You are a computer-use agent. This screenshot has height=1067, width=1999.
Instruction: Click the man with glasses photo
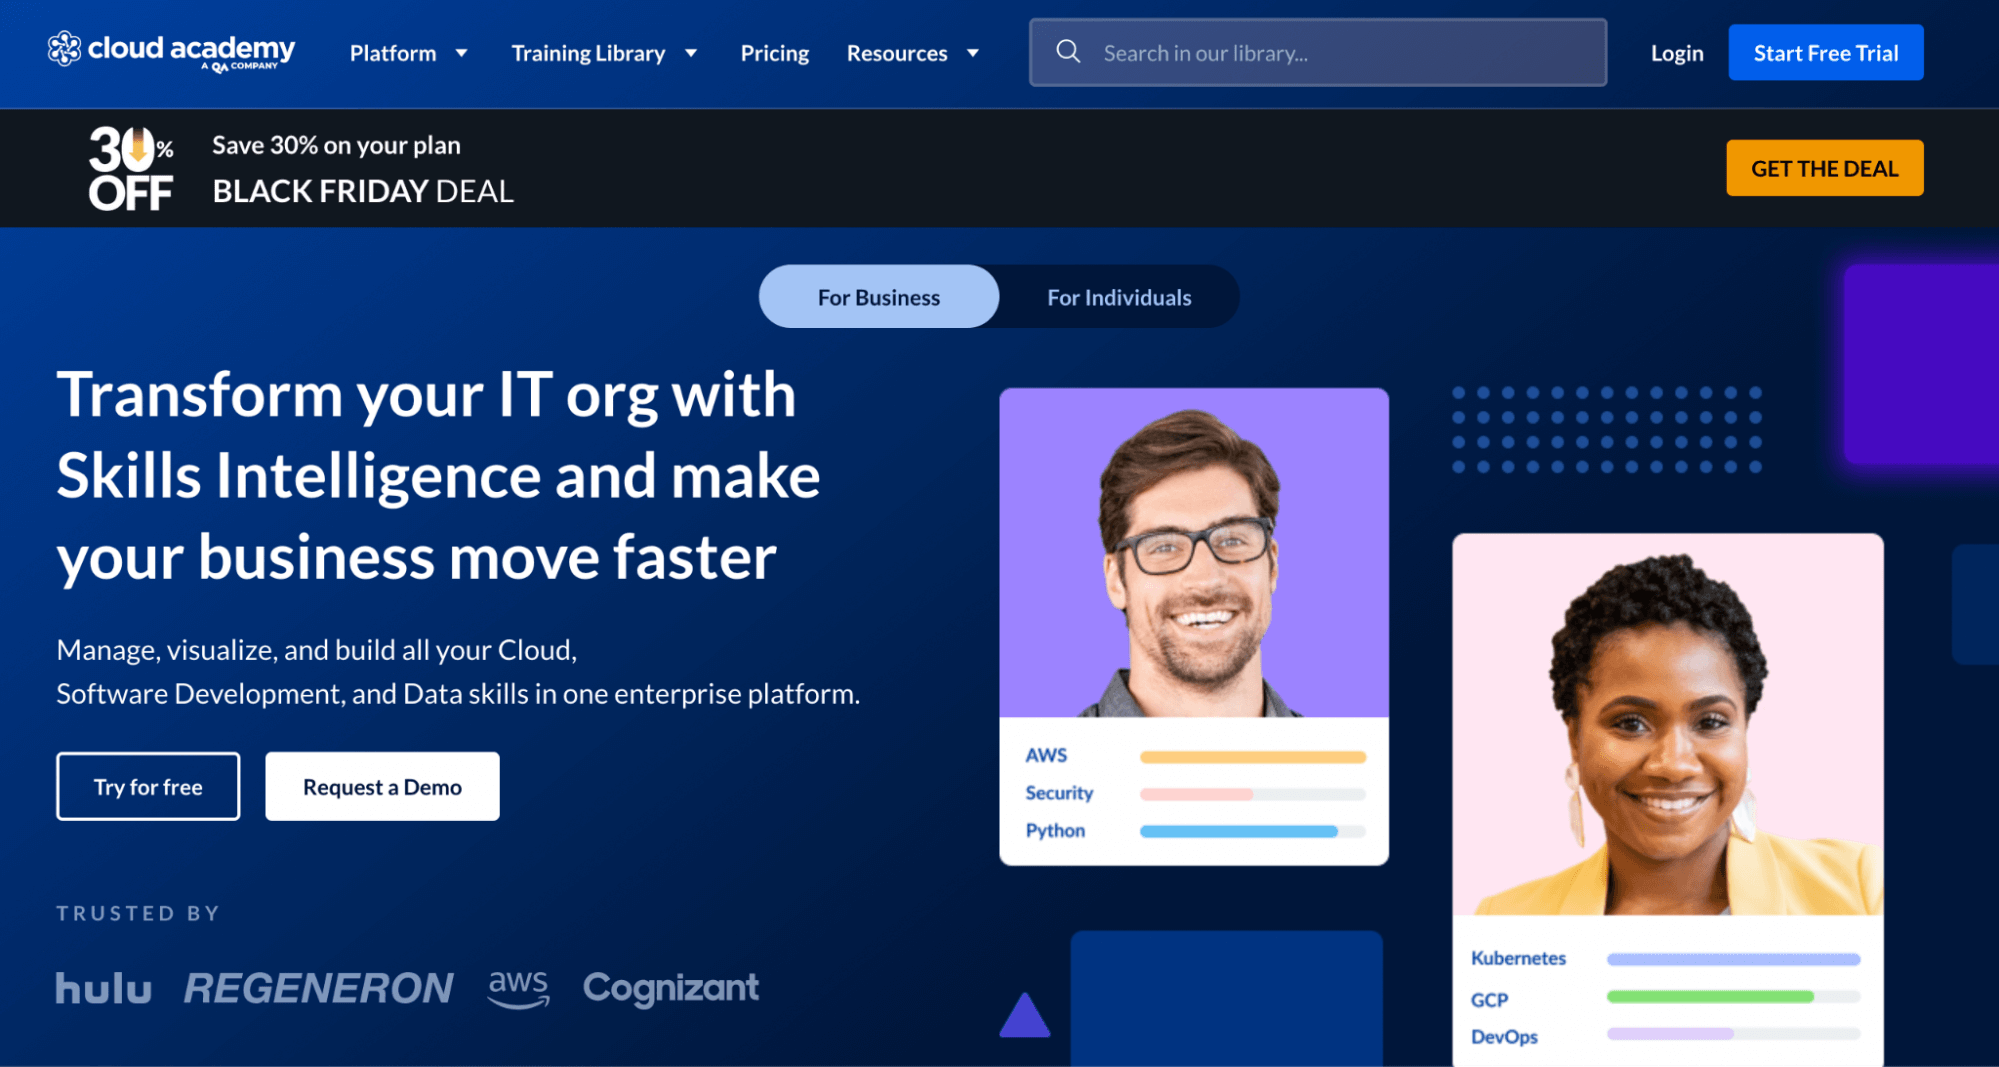coord(1194,553)
